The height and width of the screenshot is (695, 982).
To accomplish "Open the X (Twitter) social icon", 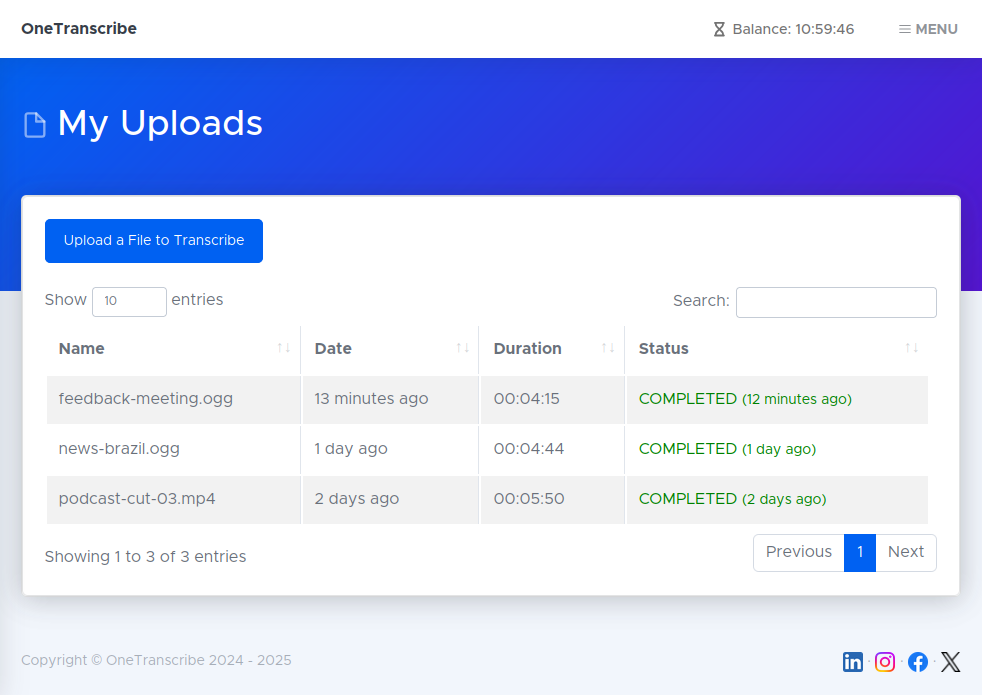I will [950, 662].
